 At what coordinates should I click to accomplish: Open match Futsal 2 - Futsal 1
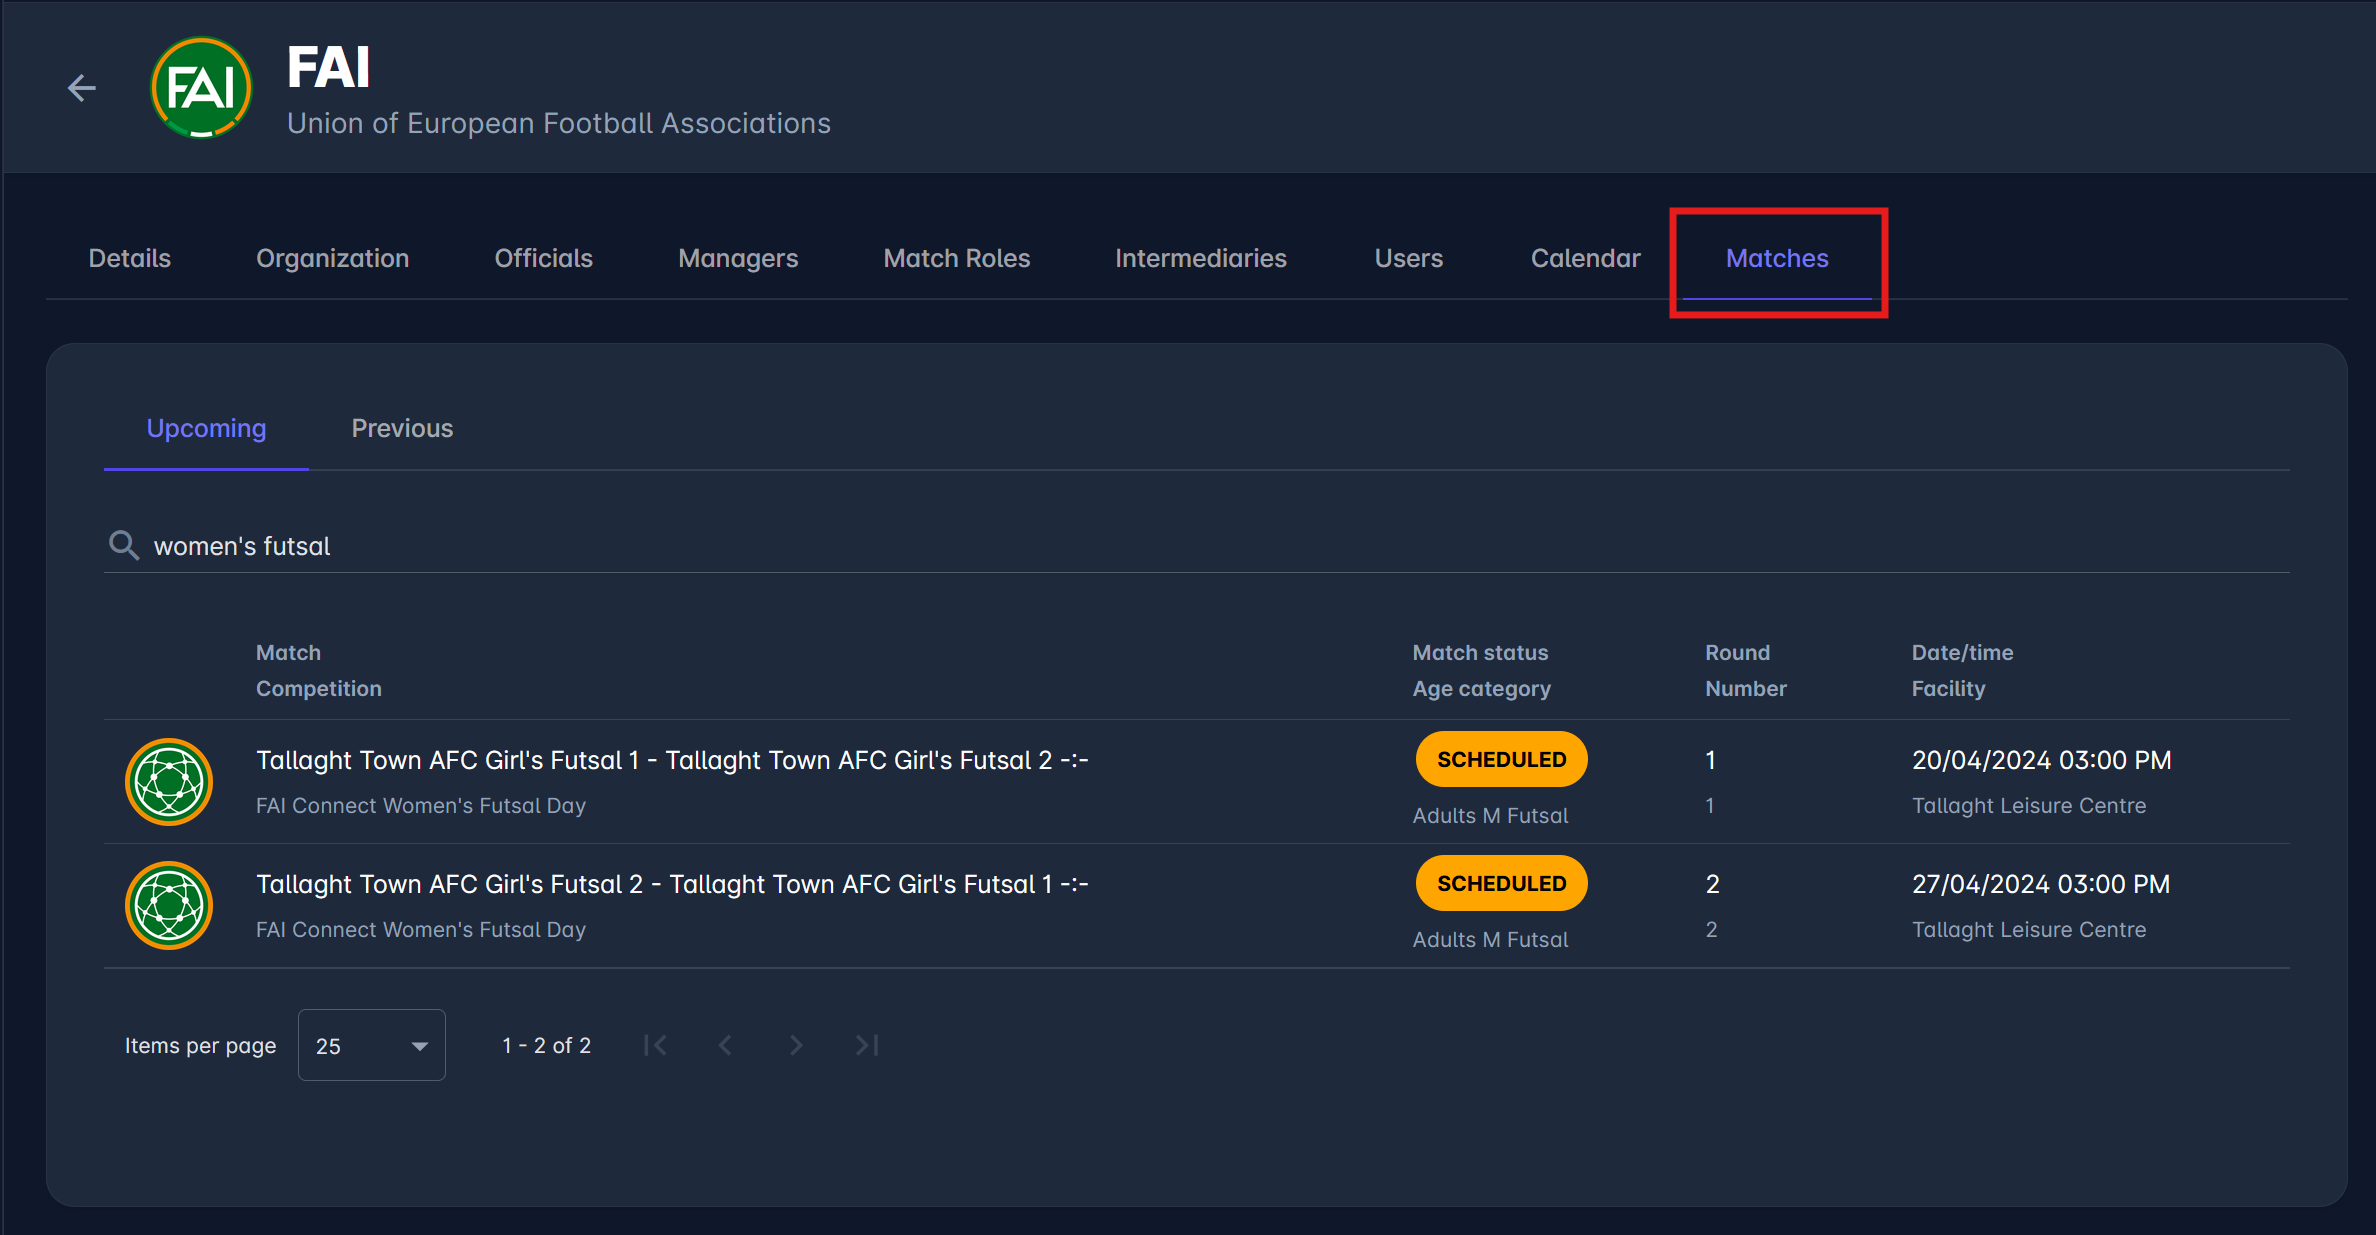pos(672,884)
